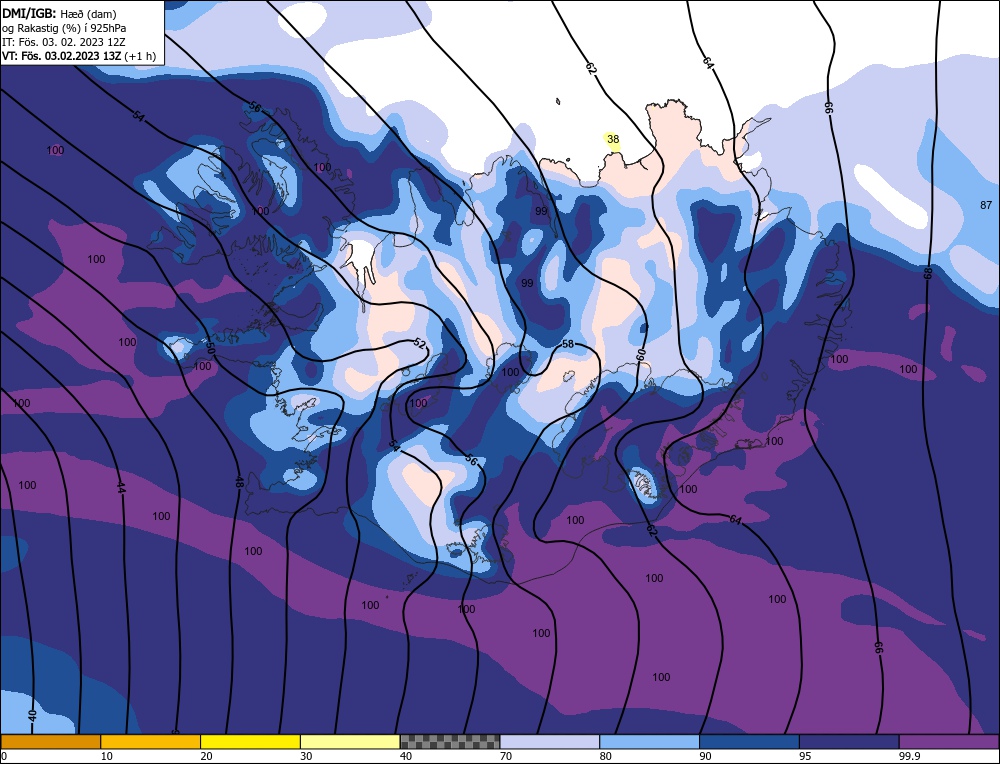
Task: Click the legend tick label '80'
Action: pyautogui.click(x=606, y=756)
